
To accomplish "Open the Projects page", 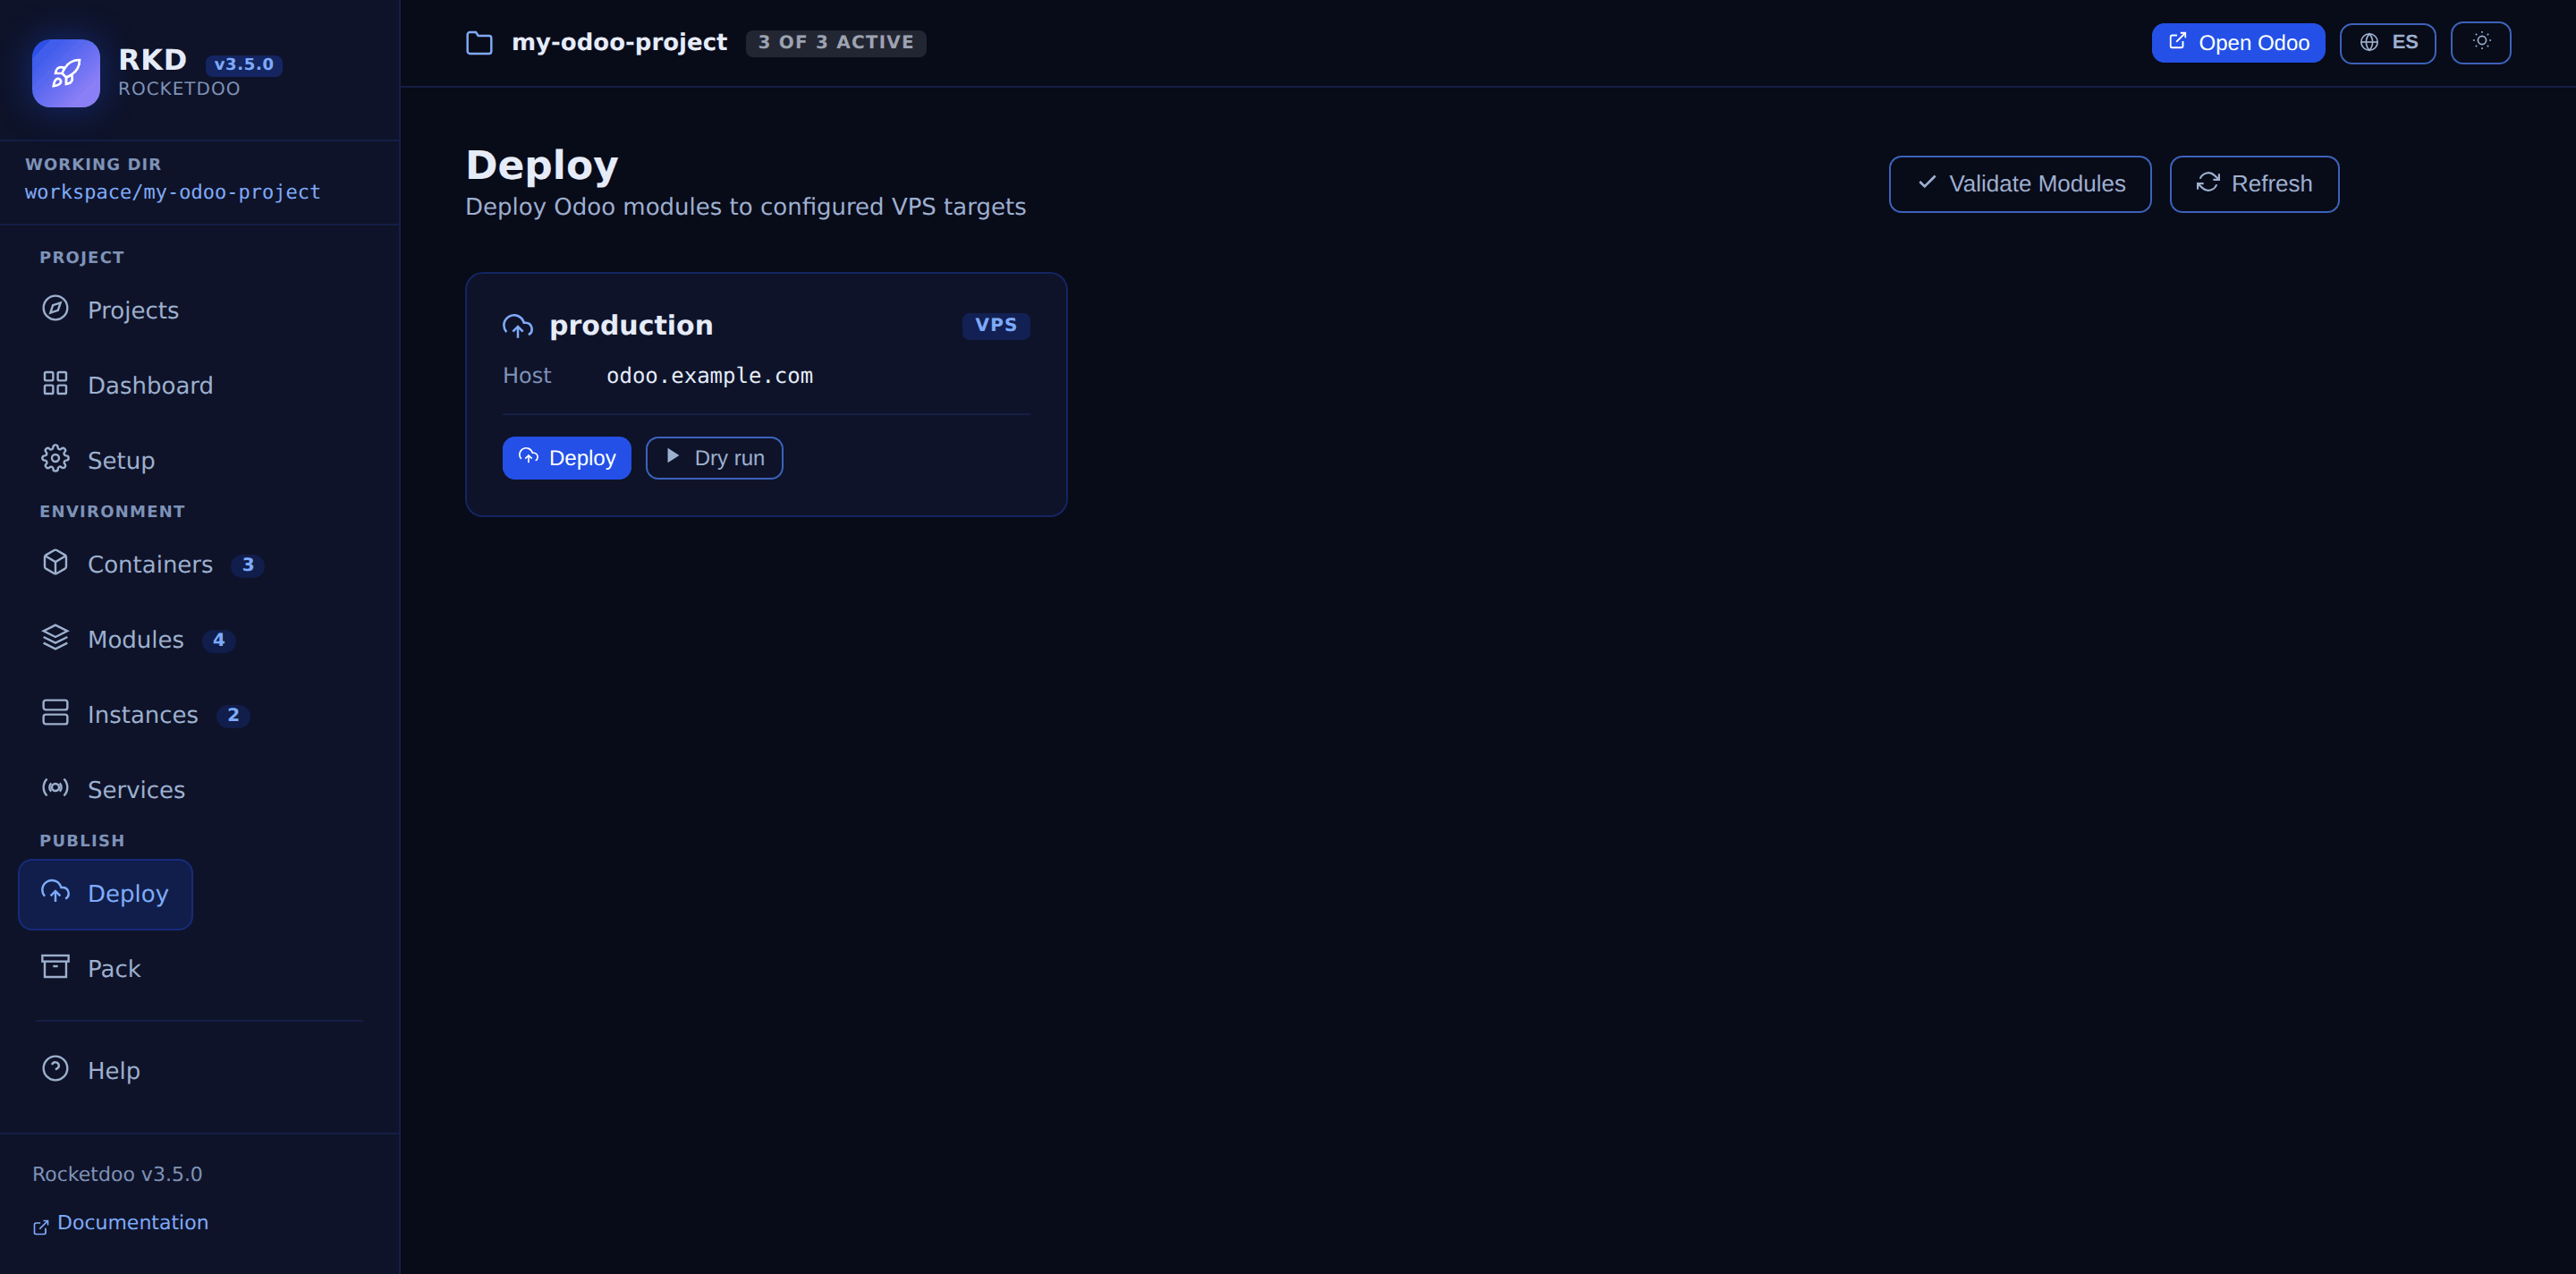I will (x=110, y=310).
